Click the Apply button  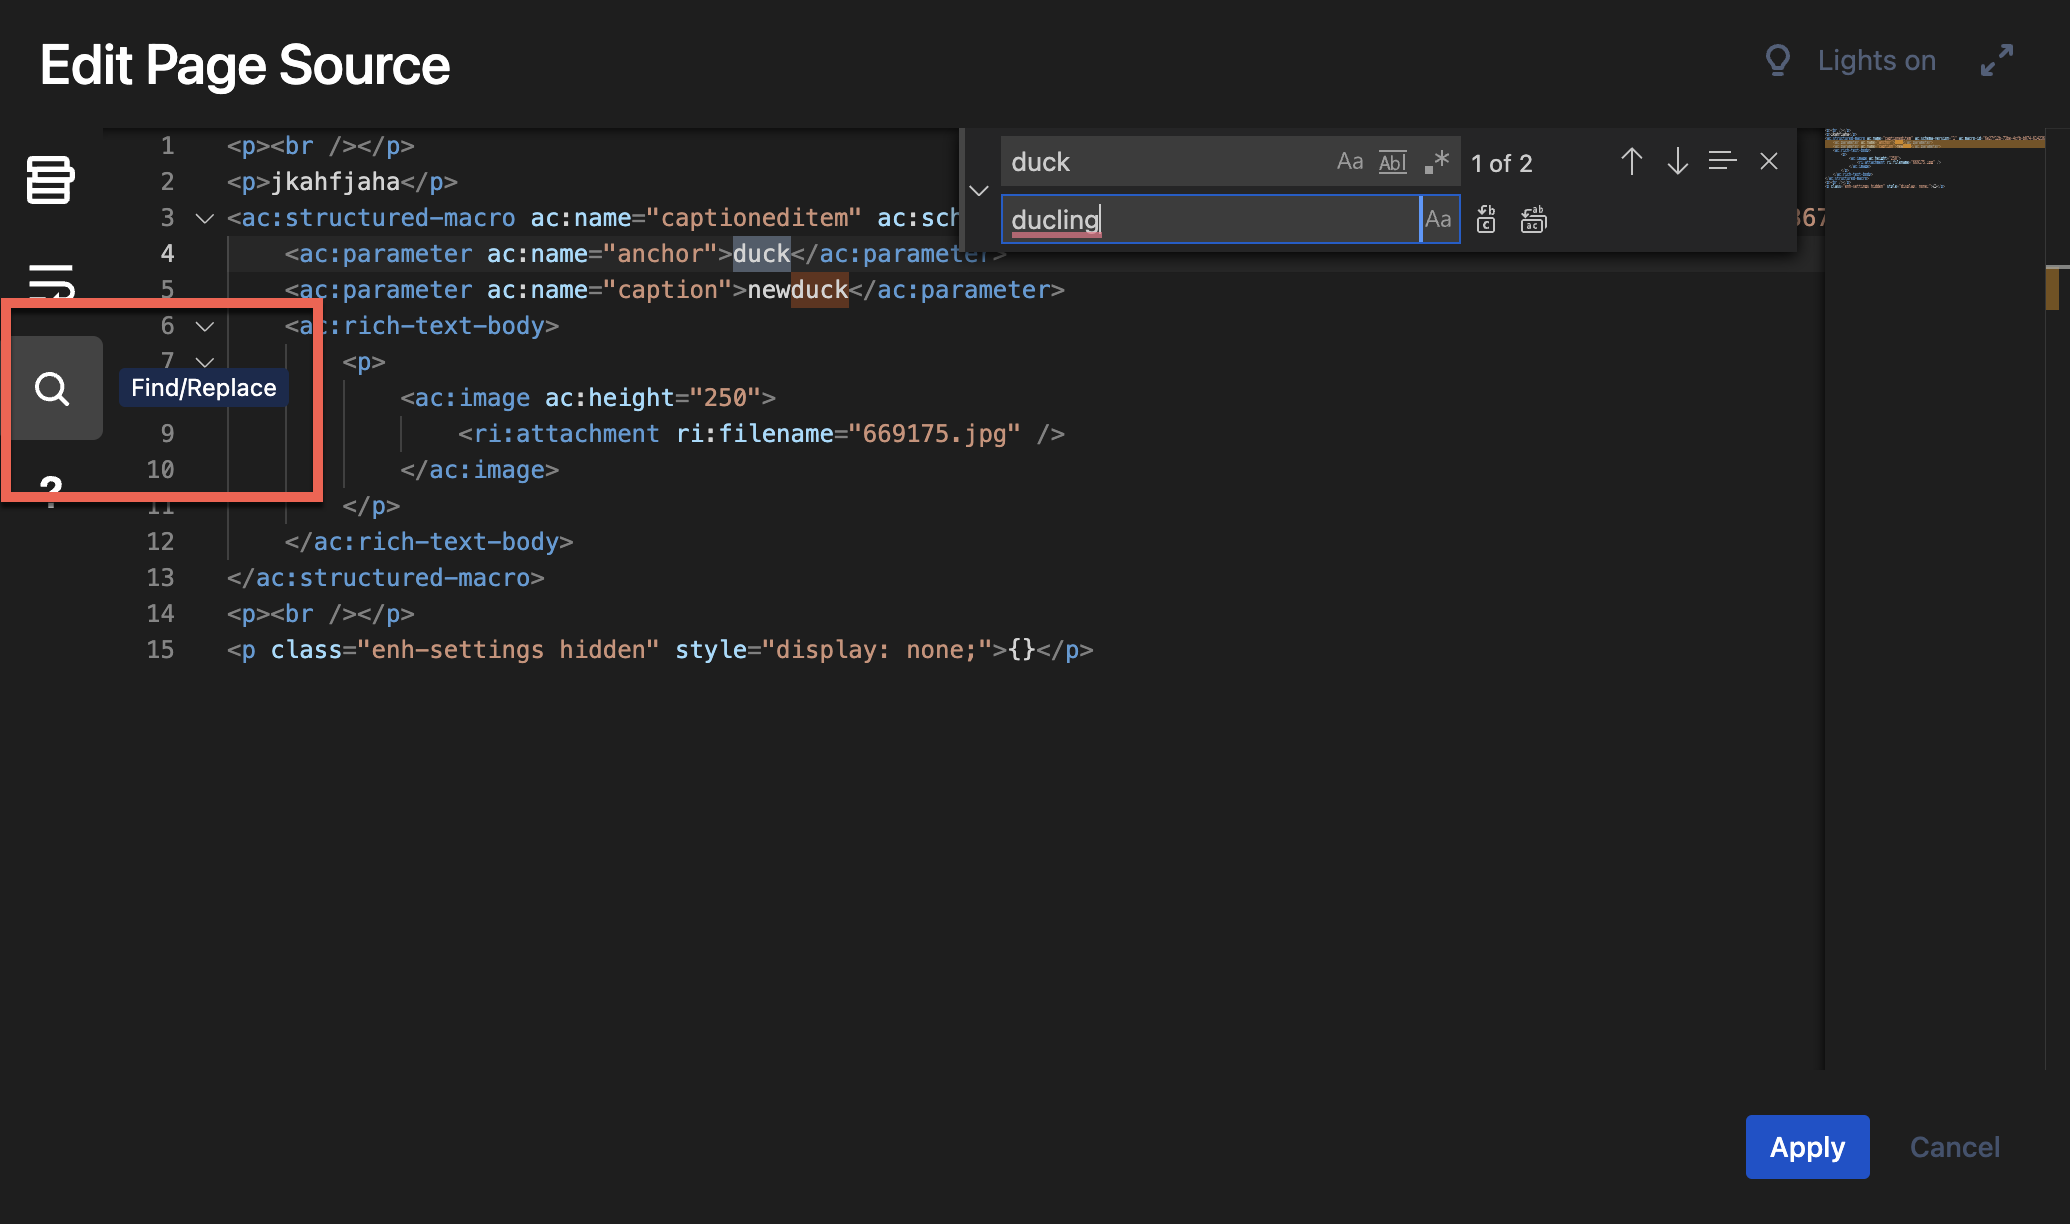coord(1808,1147)
